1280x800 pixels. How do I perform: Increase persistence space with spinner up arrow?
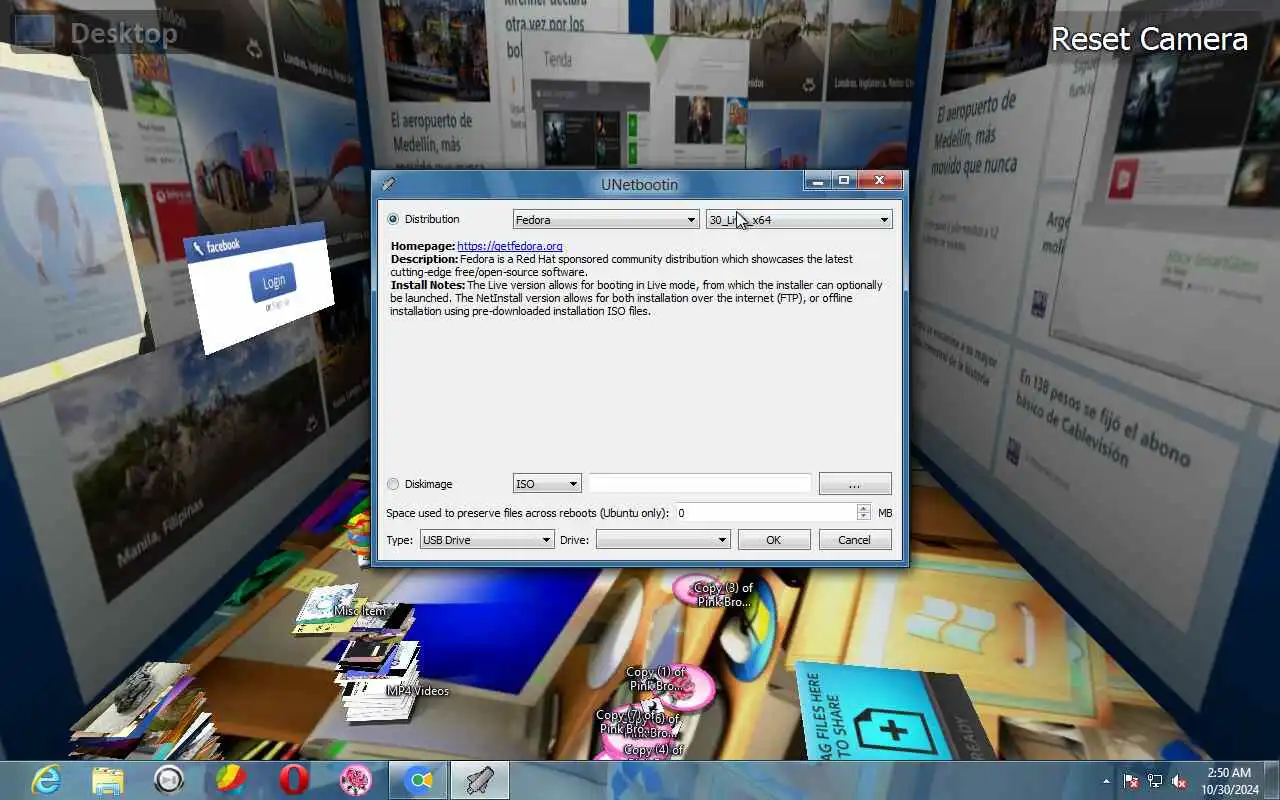[864, 508]
